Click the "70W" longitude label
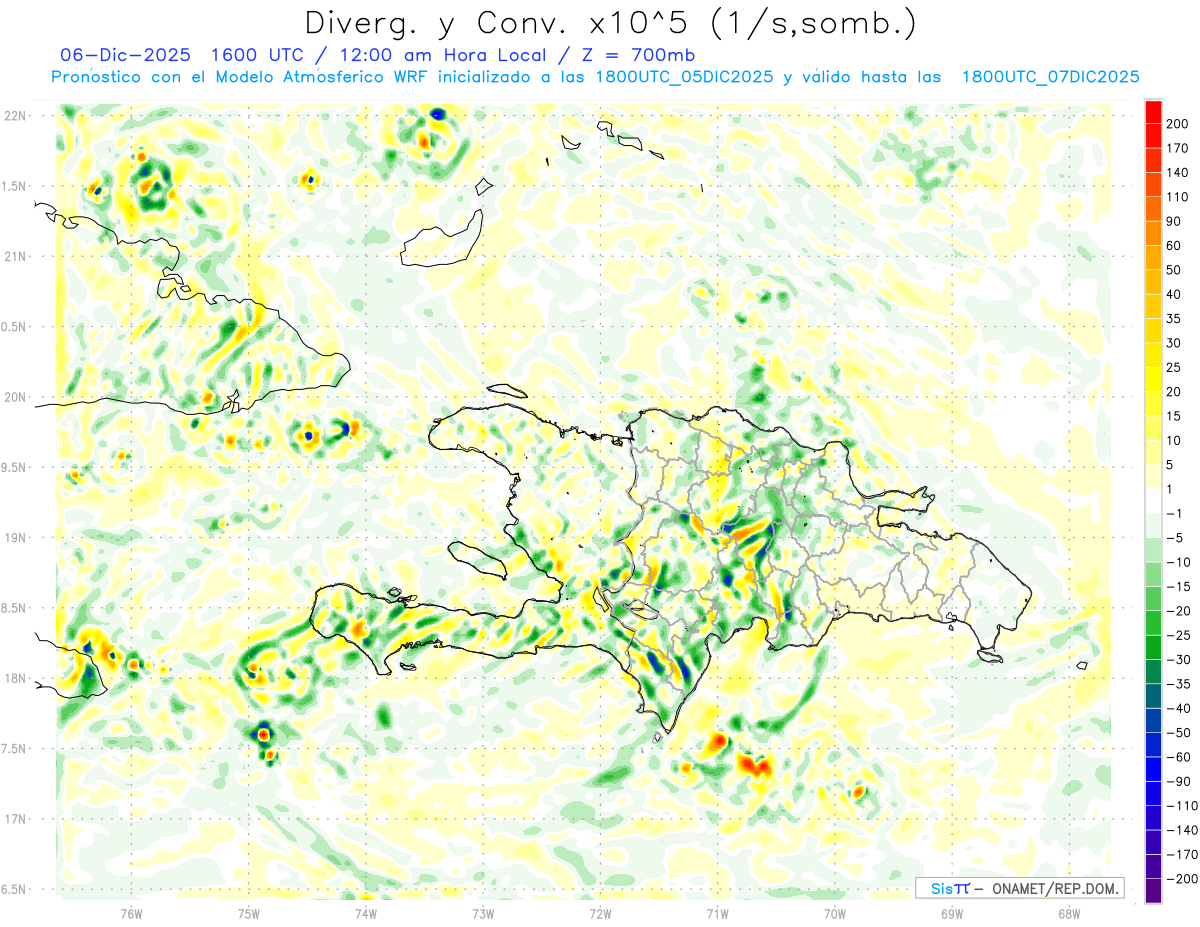 coord(835,912)
